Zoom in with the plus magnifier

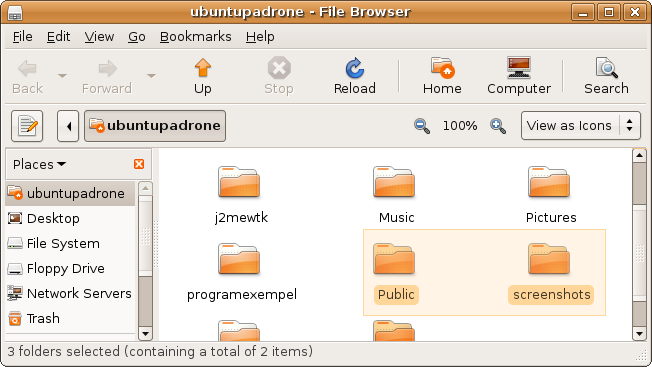pos(498,126)
